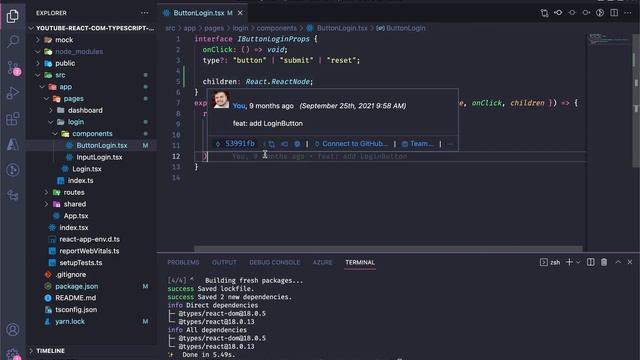The image size is (640, 360).
Task: Collapse the components folder
Action: 55,134
